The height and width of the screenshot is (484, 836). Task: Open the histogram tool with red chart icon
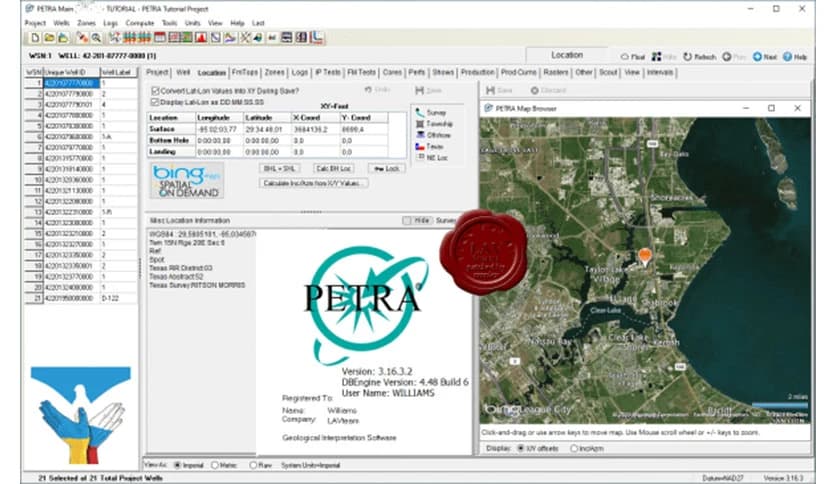click(200, 37)
